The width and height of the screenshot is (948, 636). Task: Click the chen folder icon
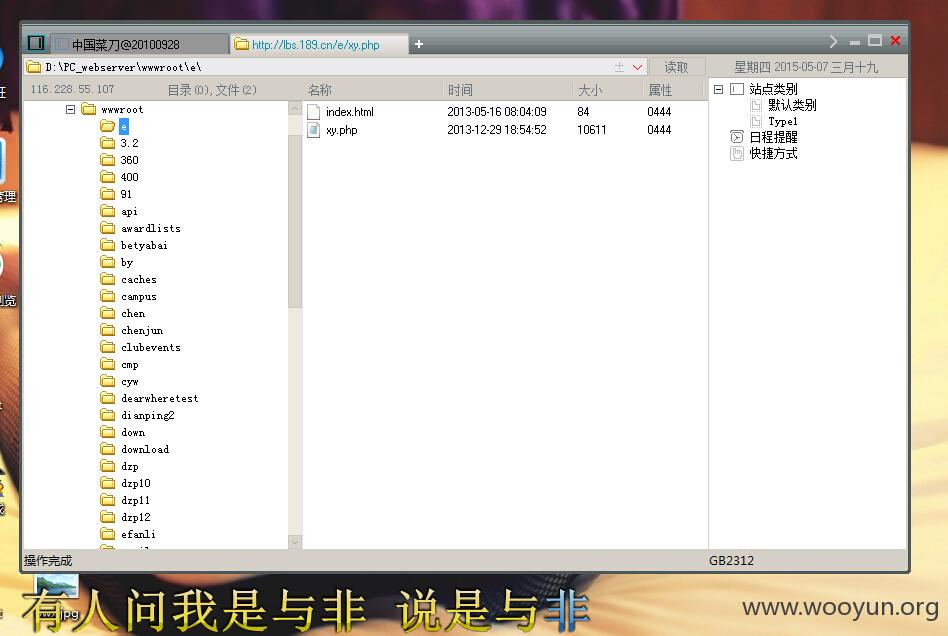(x=108, y=313)
